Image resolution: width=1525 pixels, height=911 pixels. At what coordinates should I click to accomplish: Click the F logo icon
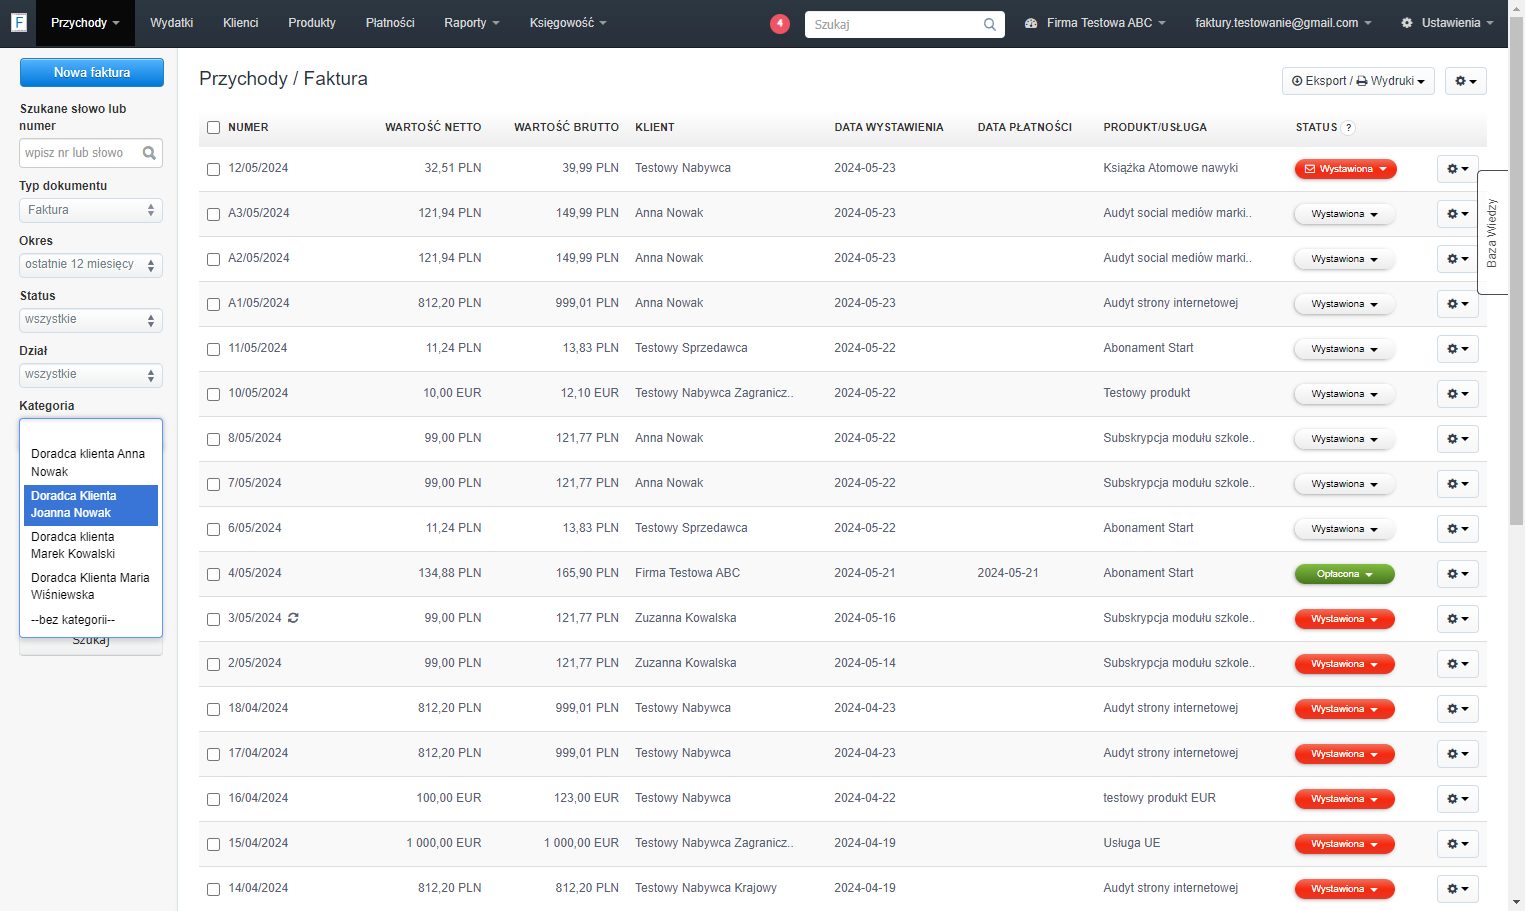pyautogui.click(x=18, y=22)
